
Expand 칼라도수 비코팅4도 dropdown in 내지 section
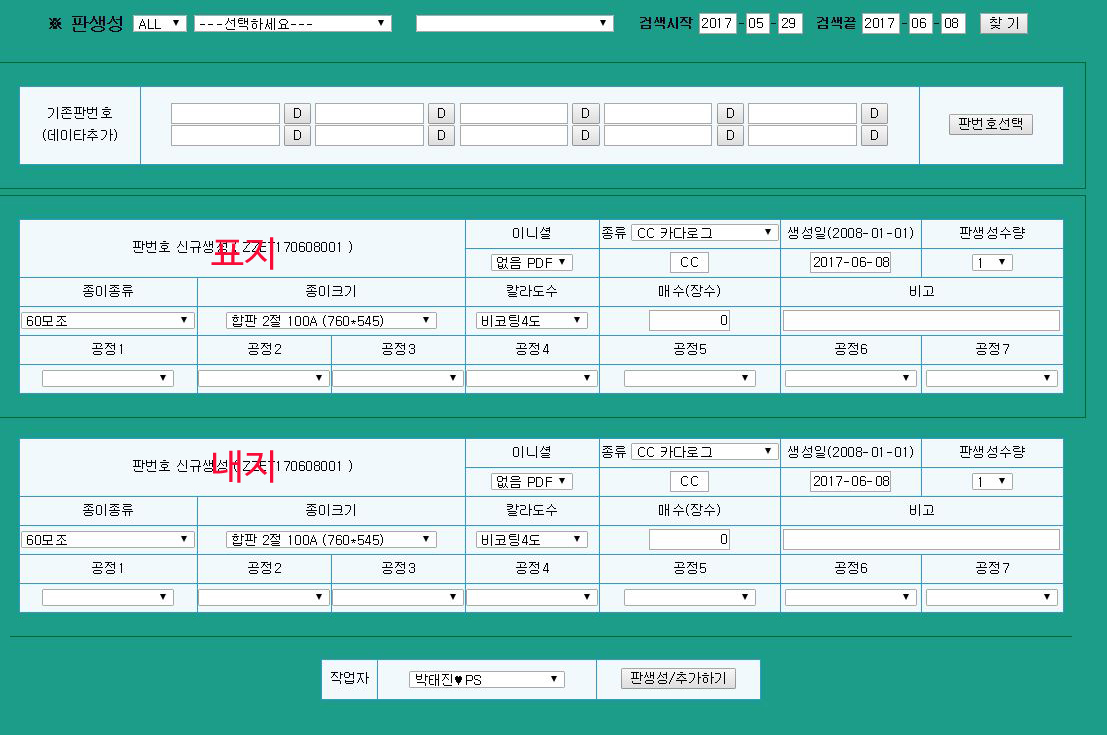[x=531, y=539]
